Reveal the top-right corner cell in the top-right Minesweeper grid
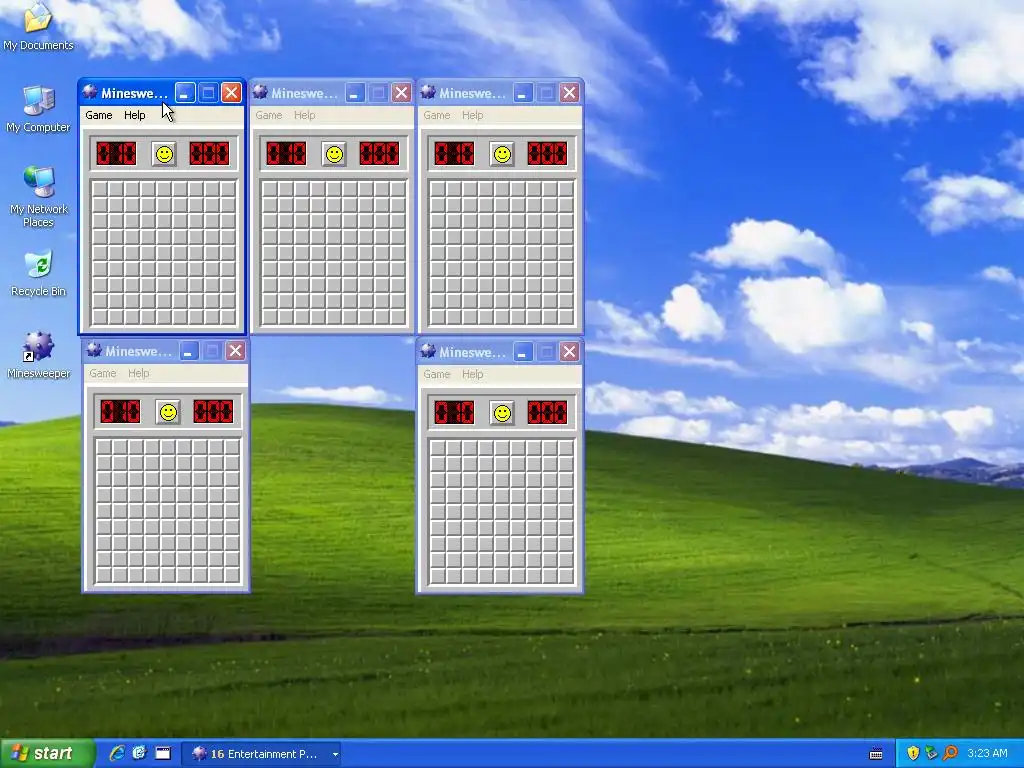The width and height of the screenshot is (1024, 768). (566, 189)
